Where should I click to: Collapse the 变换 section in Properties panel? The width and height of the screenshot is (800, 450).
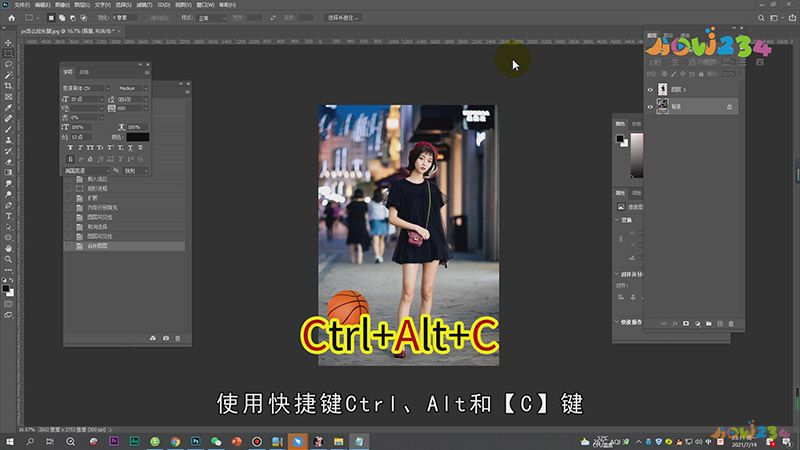(617, 220)
